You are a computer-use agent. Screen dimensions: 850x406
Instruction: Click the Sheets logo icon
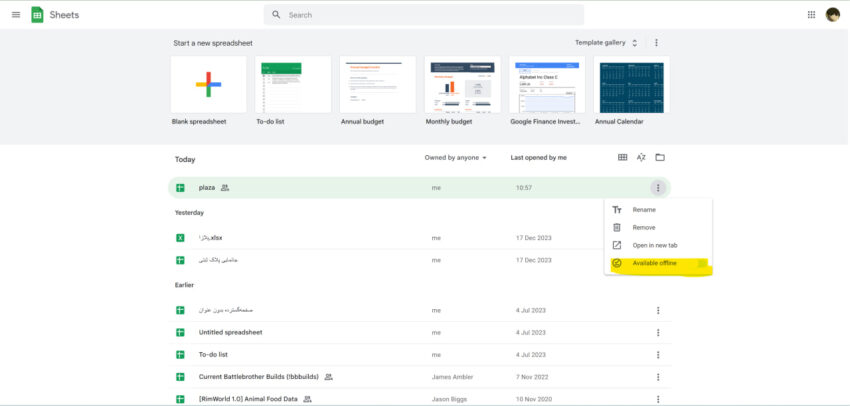(37, 15)
